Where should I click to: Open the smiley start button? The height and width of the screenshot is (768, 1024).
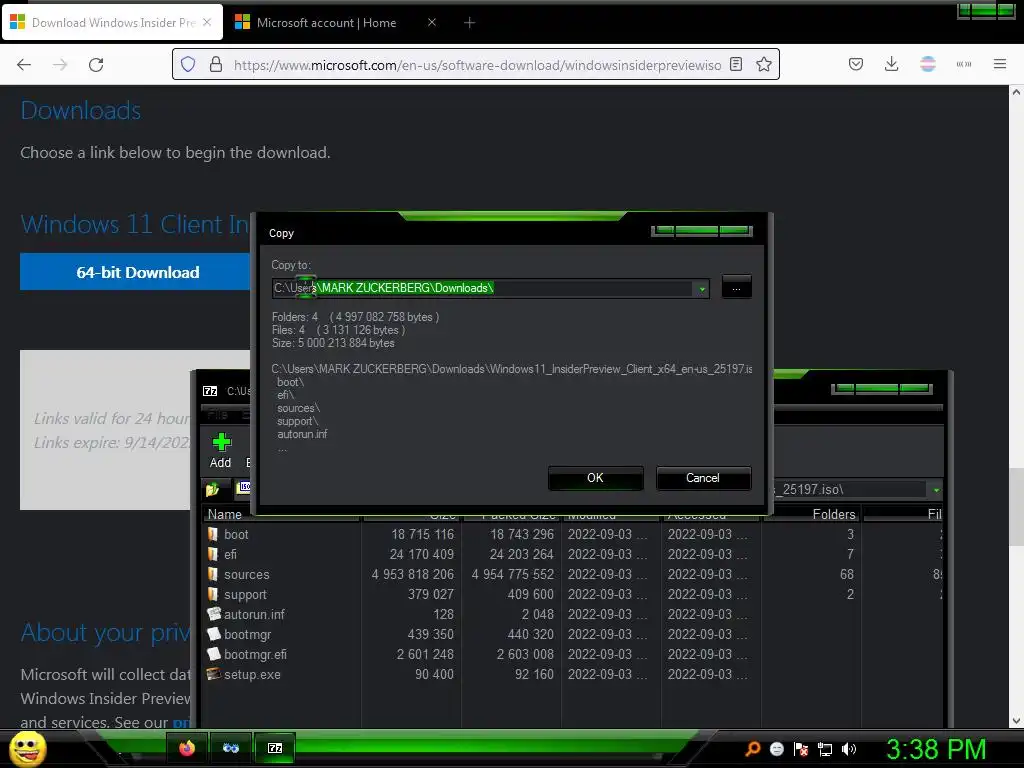[27, 748]
